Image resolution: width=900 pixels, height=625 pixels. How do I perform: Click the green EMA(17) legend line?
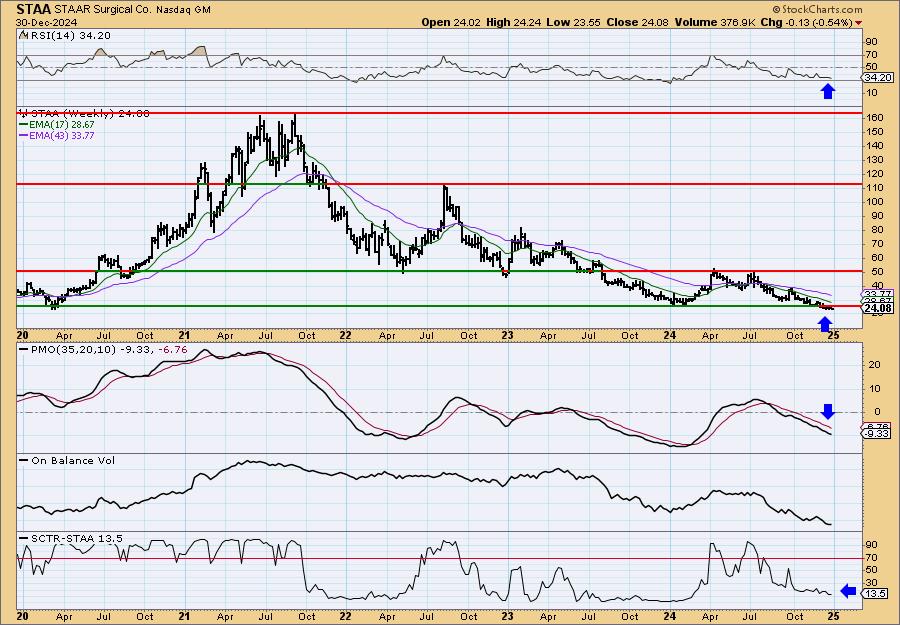point(24,125)
